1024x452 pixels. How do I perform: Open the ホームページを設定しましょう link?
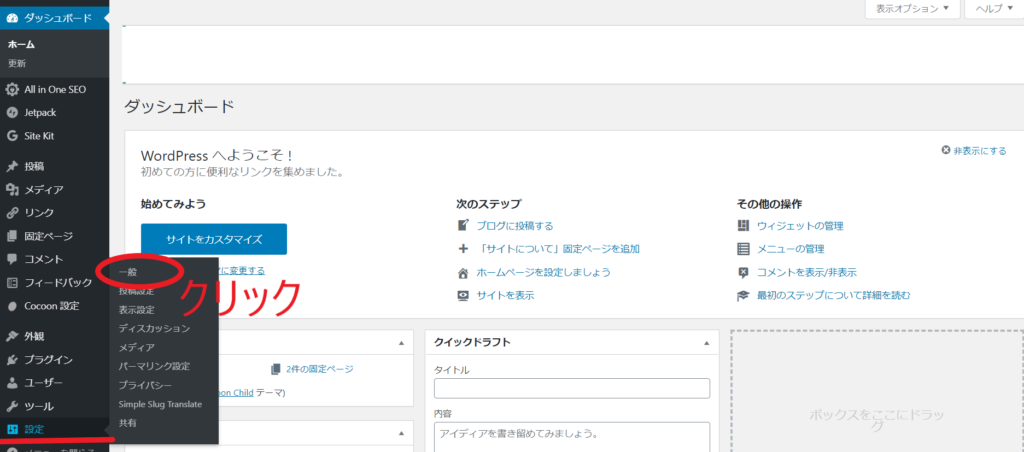(x=543, y=272)
